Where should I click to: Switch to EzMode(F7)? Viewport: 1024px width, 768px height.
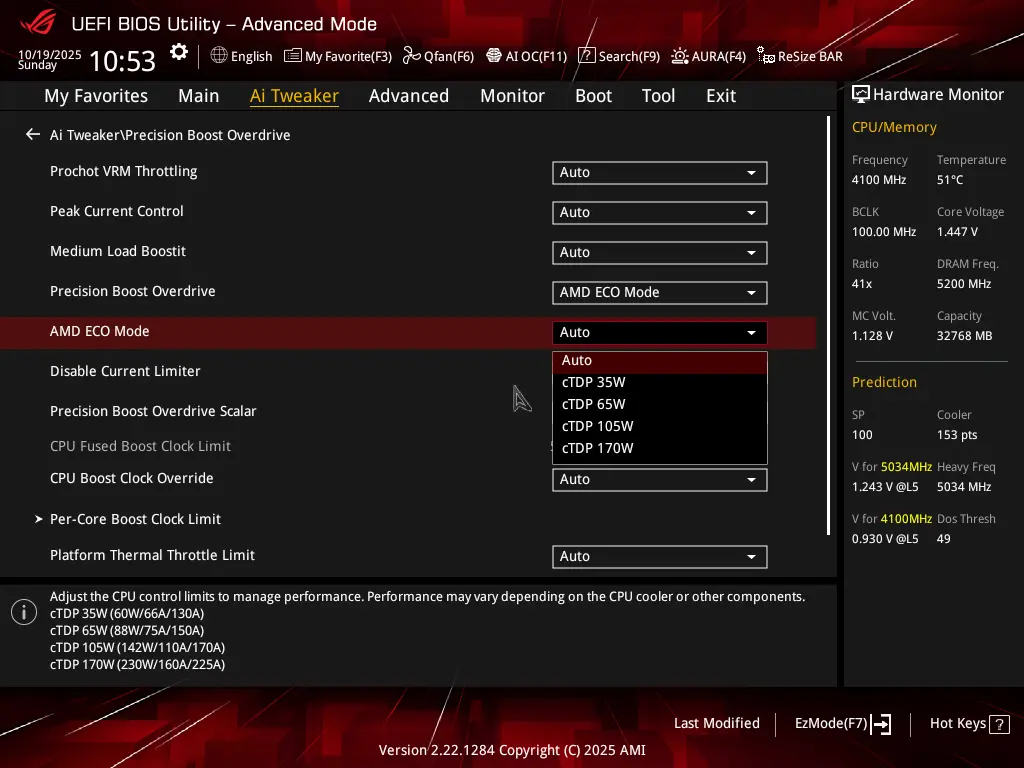point(842,724)
